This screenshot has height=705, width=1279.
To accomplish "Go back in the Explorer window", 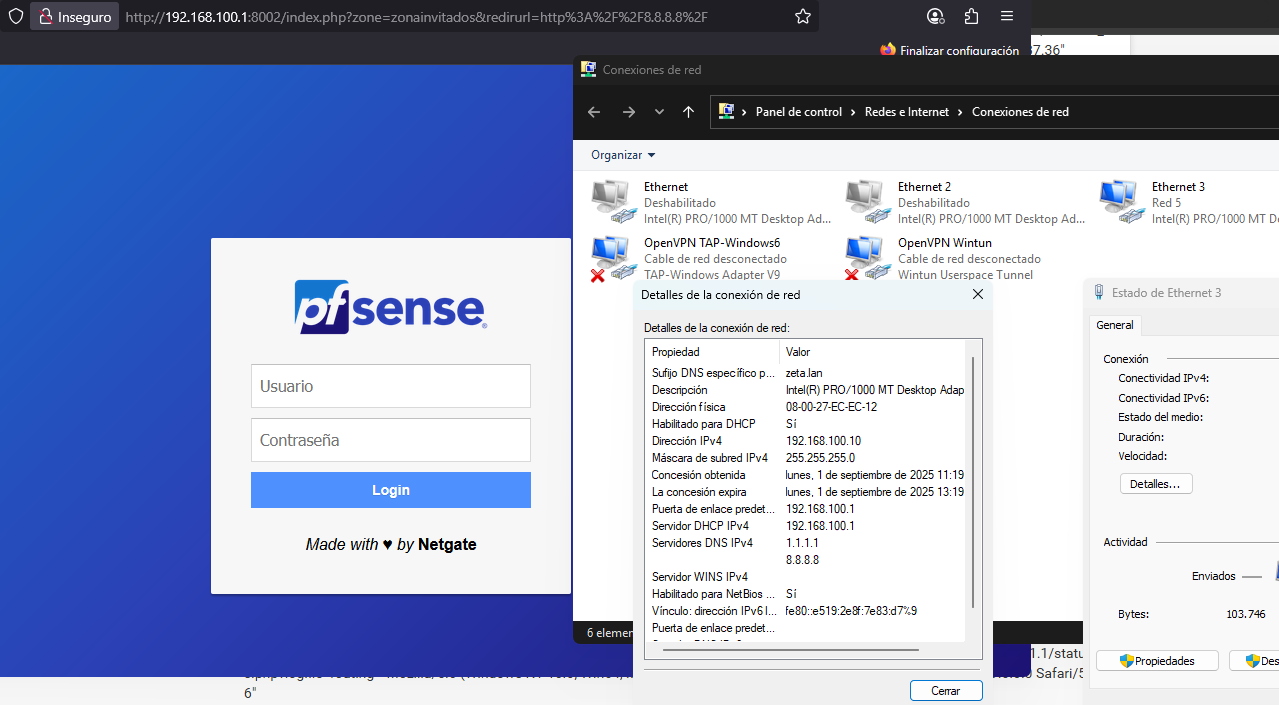I will pyautogui.click(x=594, y=112).
